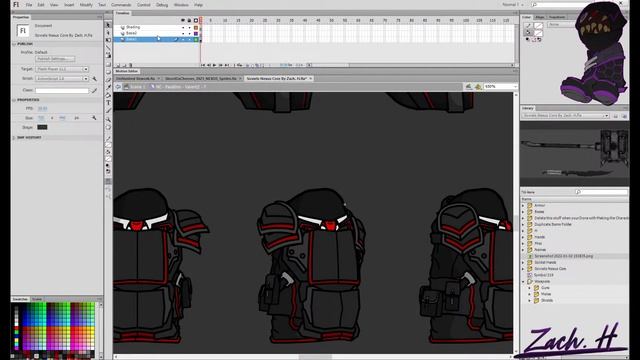
Task: Click the Play button in timeline controls
Action: (215, 65)
